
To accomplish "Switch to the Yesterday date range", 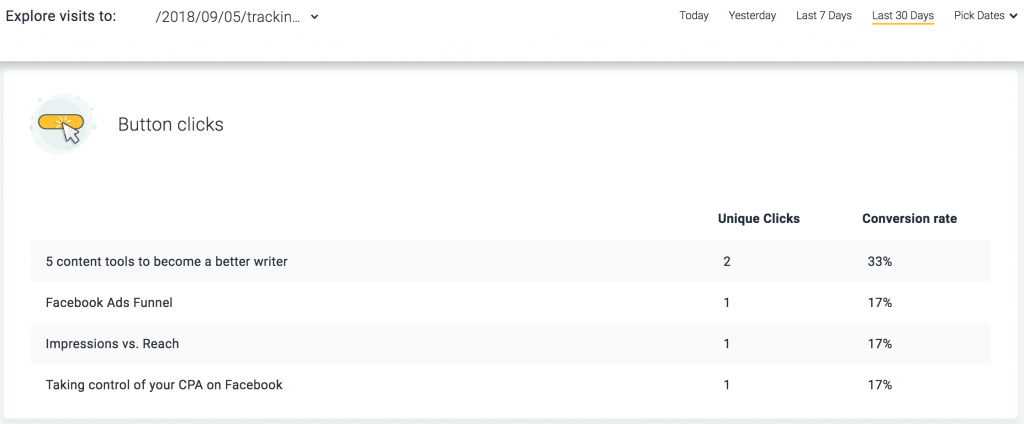I will click(x=752, y=16).
